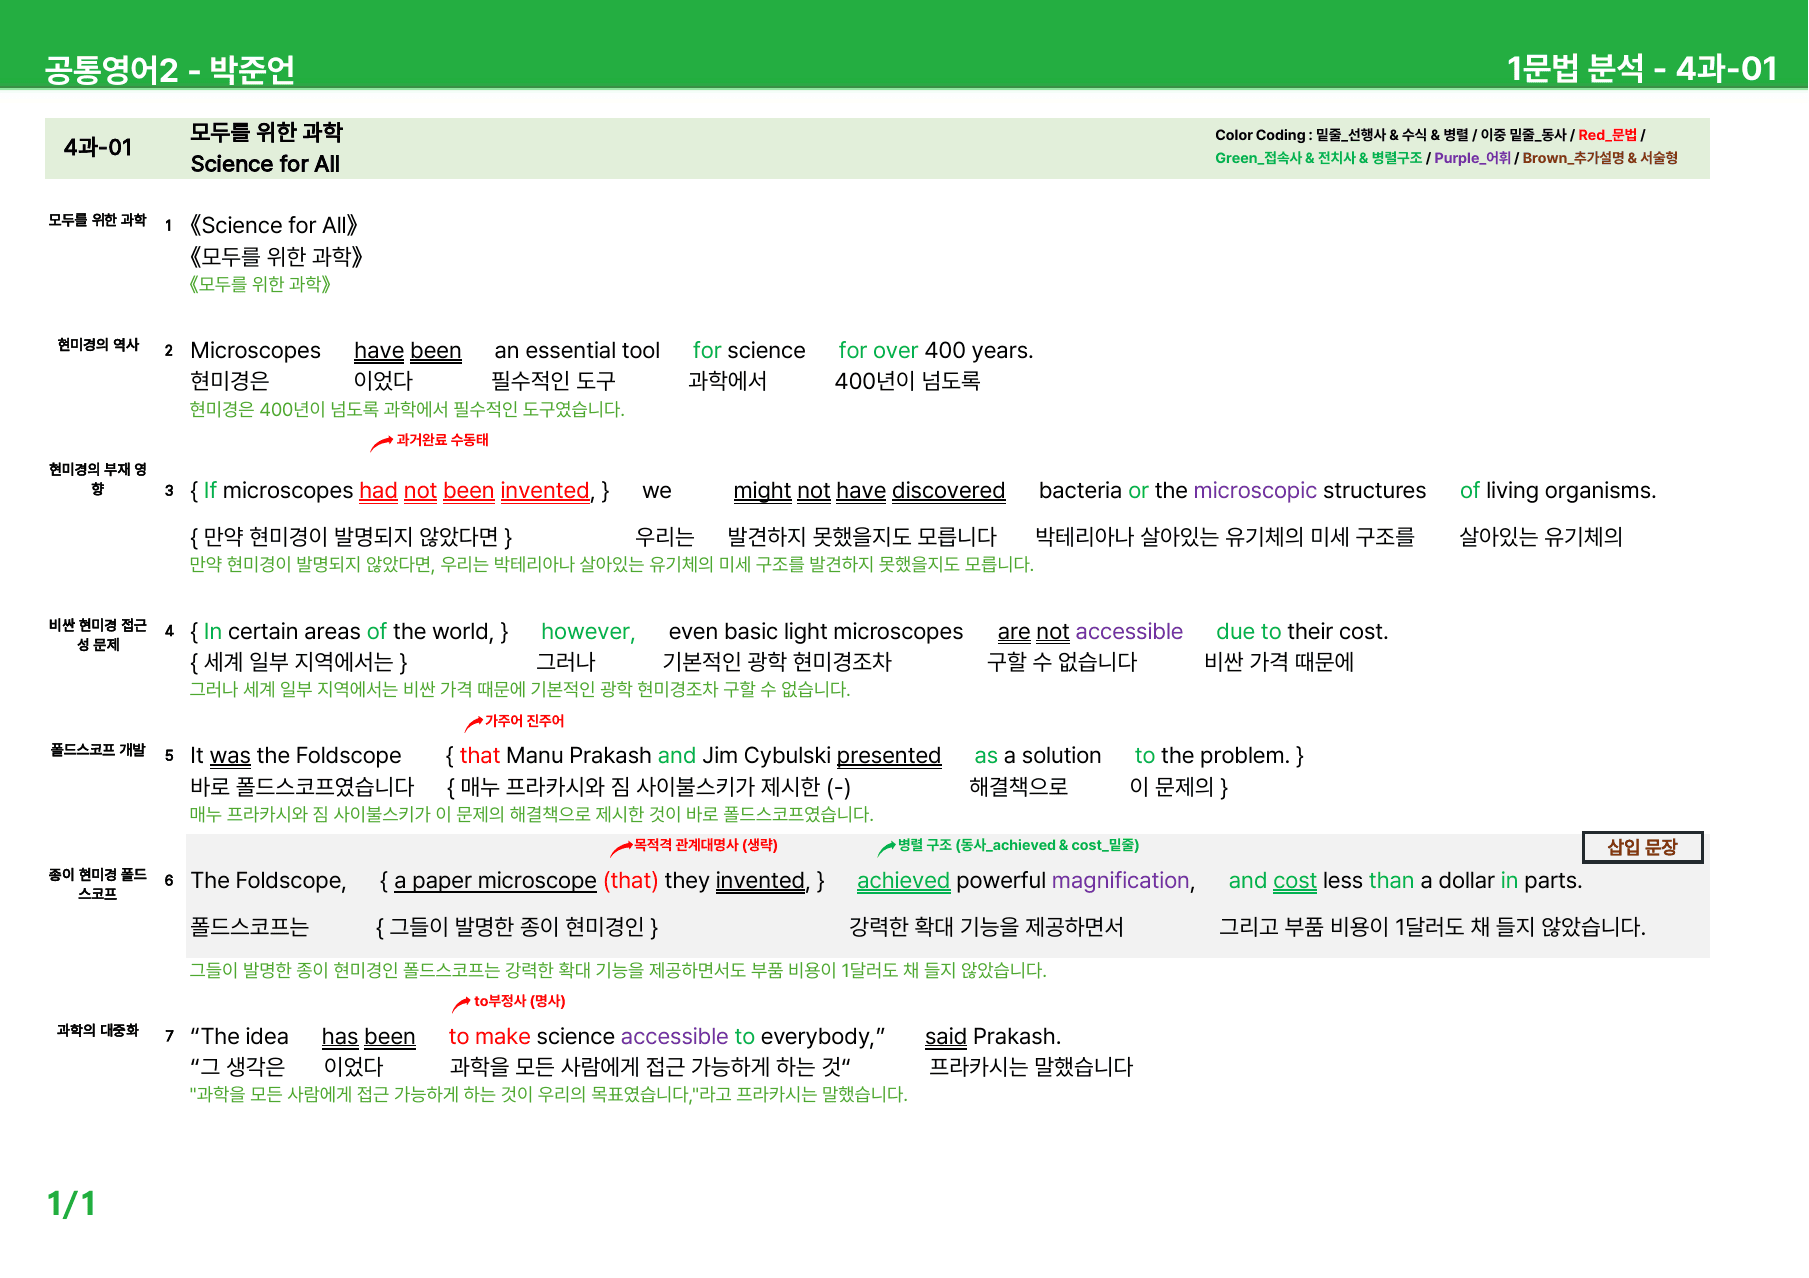Image resolution: width=1809 pixels, height=1278 pixels.
Task: Click the red underlined word 'invented'
Action: (545, 491)
